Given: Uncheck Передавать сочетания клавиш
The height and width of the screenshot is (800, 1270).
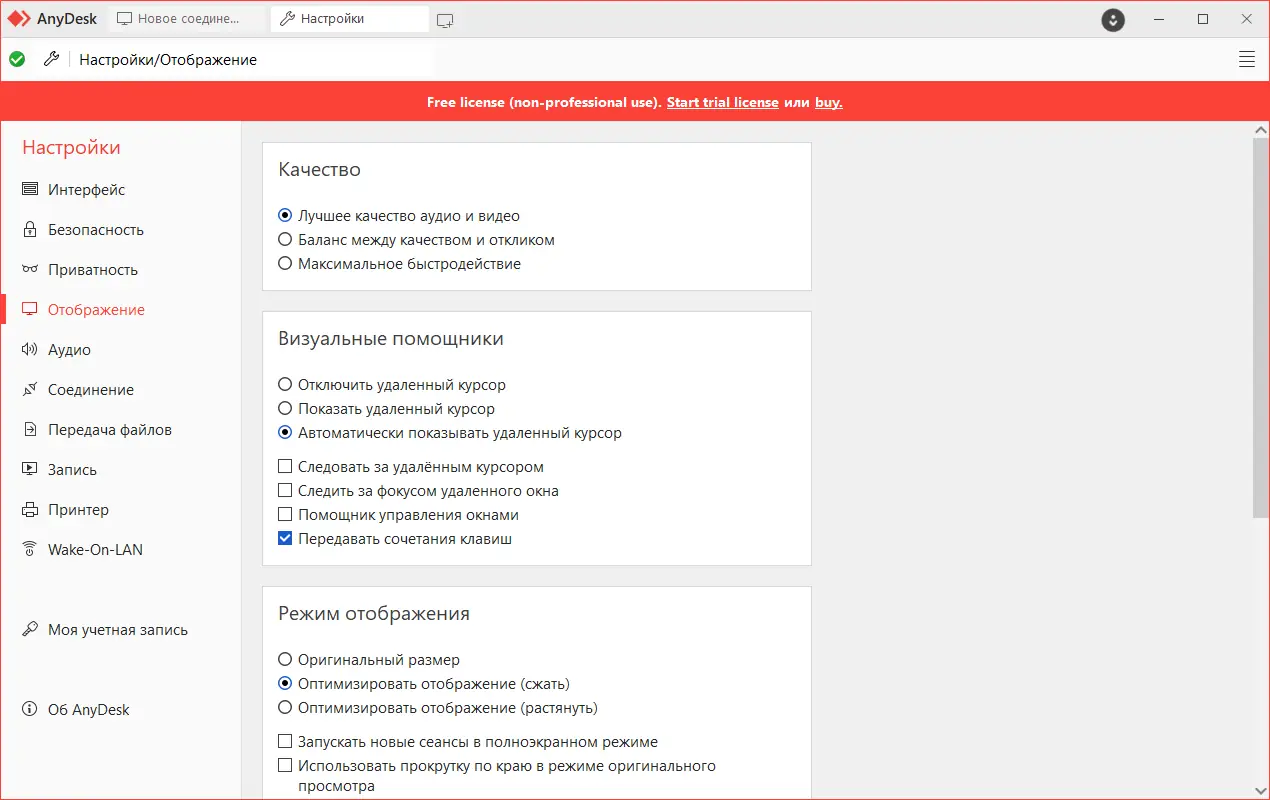Looking at the screenshot, I should click(x=286, y=539).
